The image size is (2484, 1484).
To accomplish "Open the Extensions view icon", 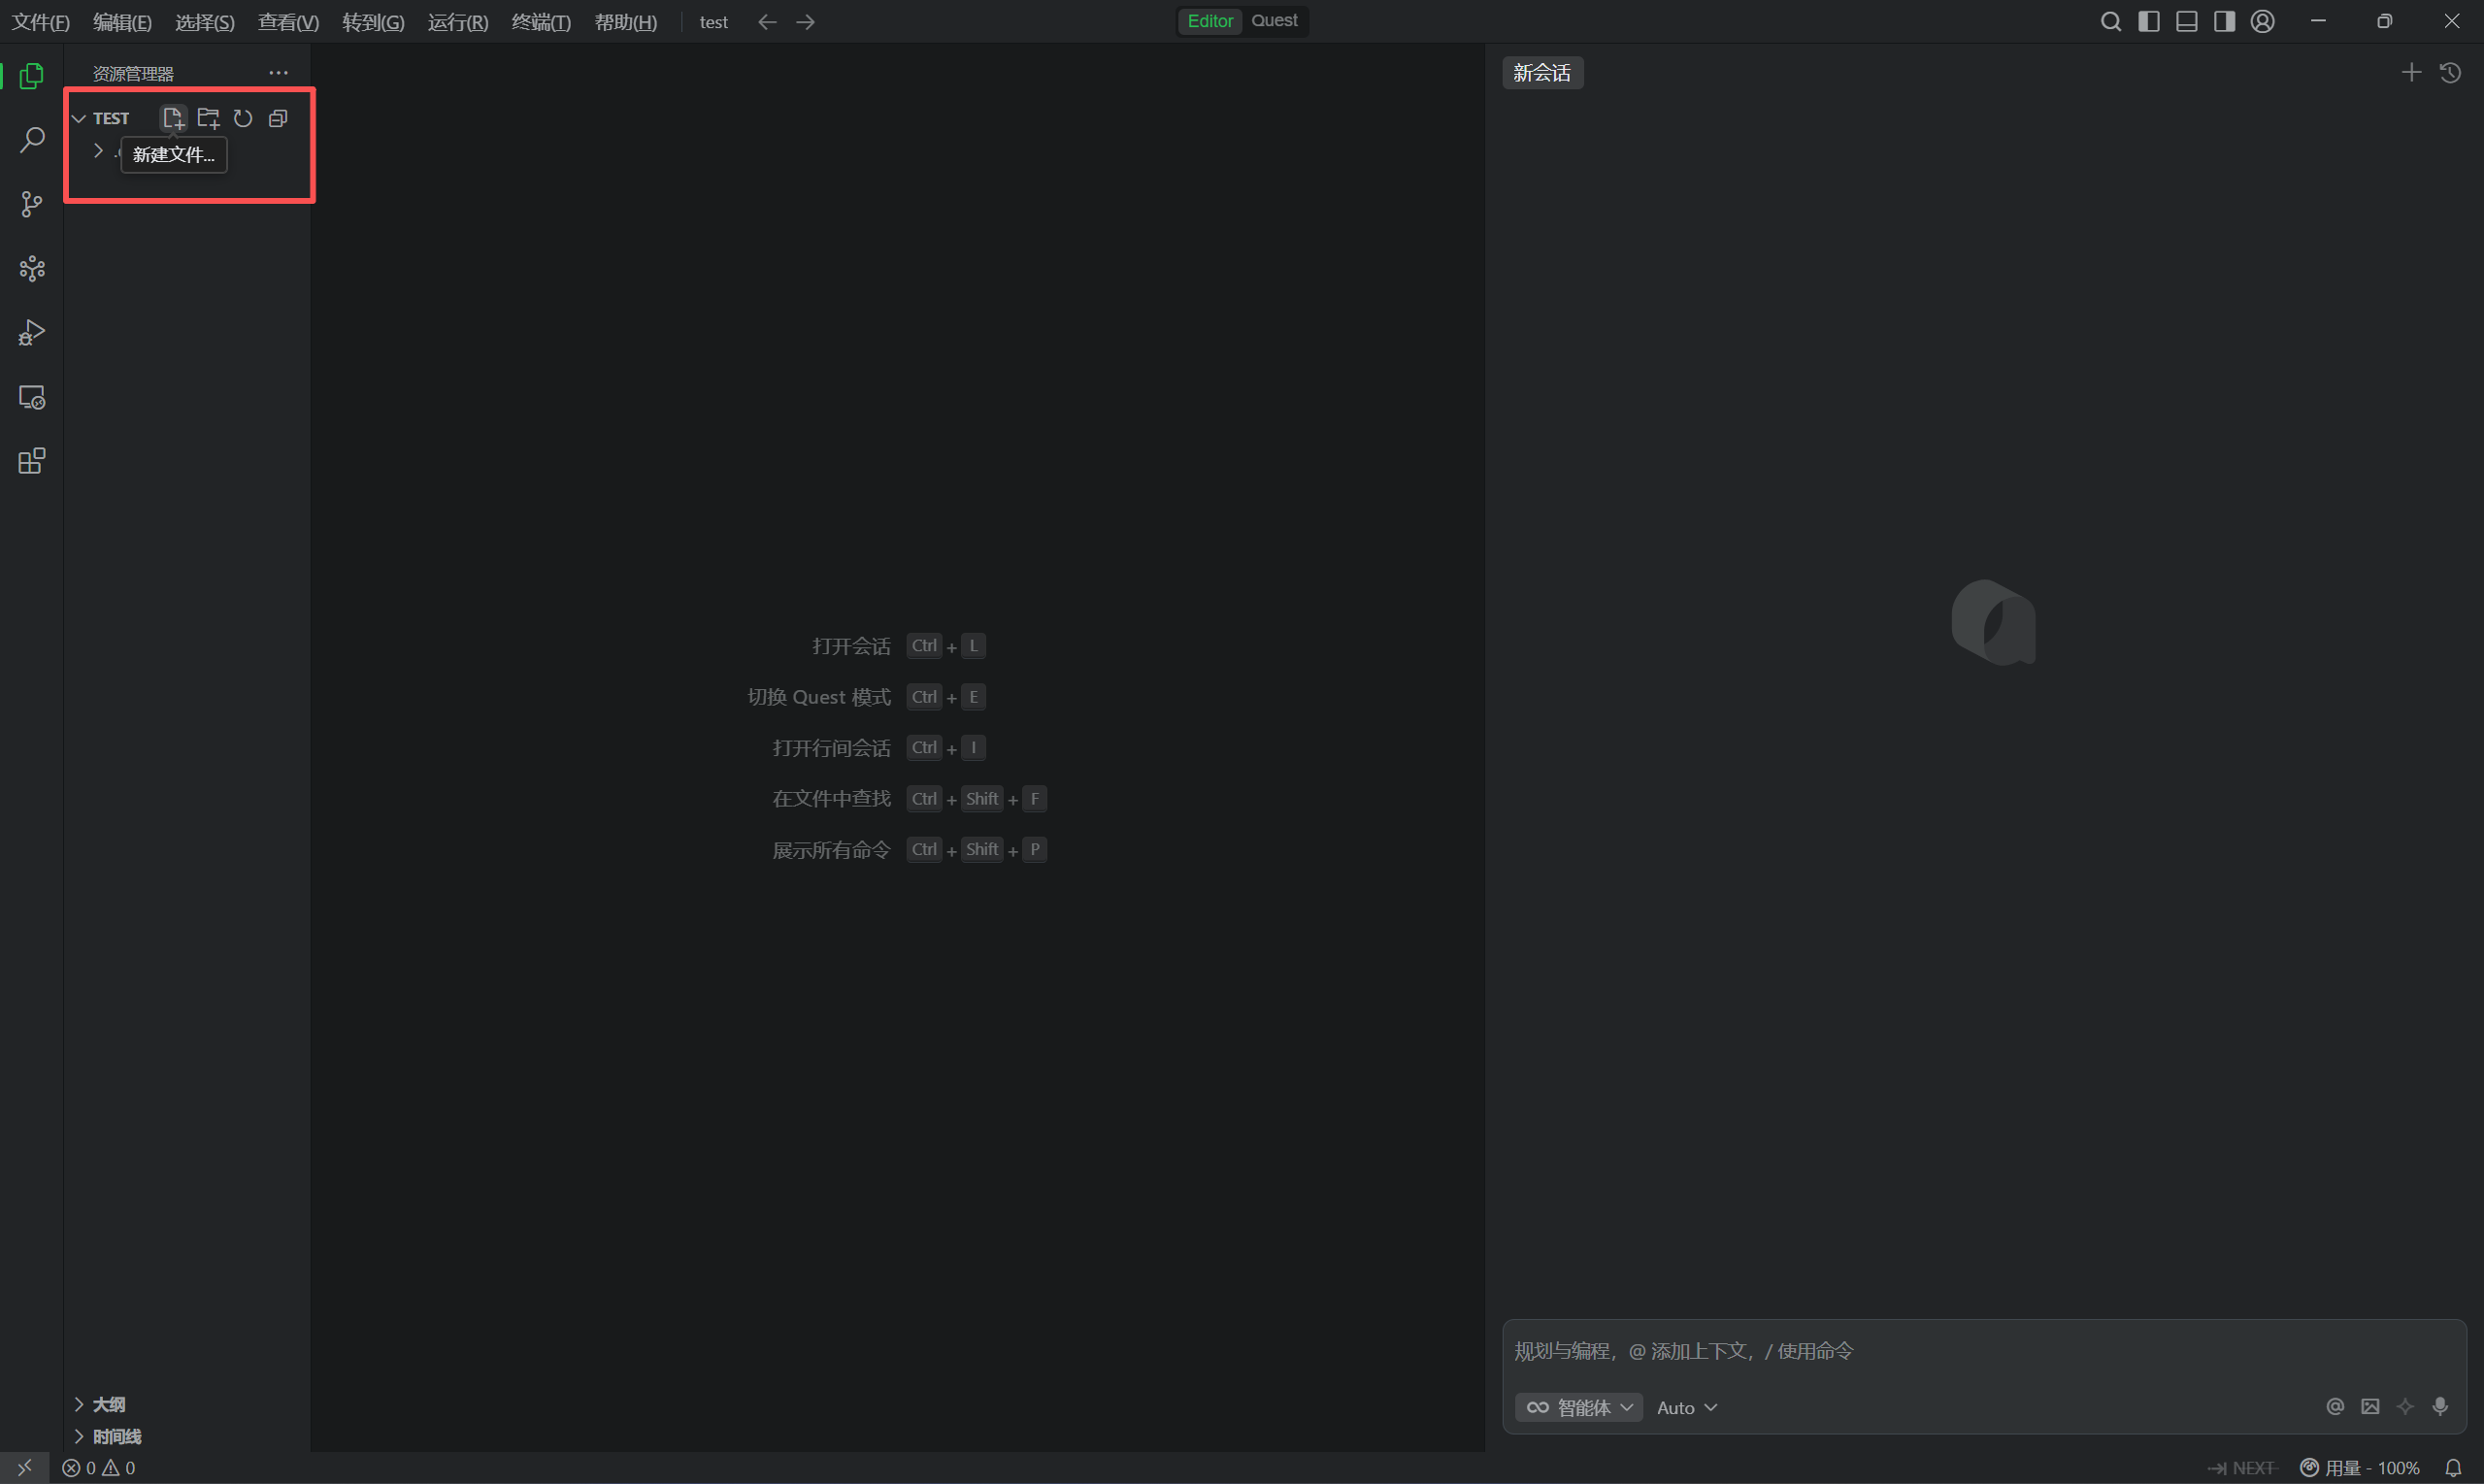I will 32,461.
